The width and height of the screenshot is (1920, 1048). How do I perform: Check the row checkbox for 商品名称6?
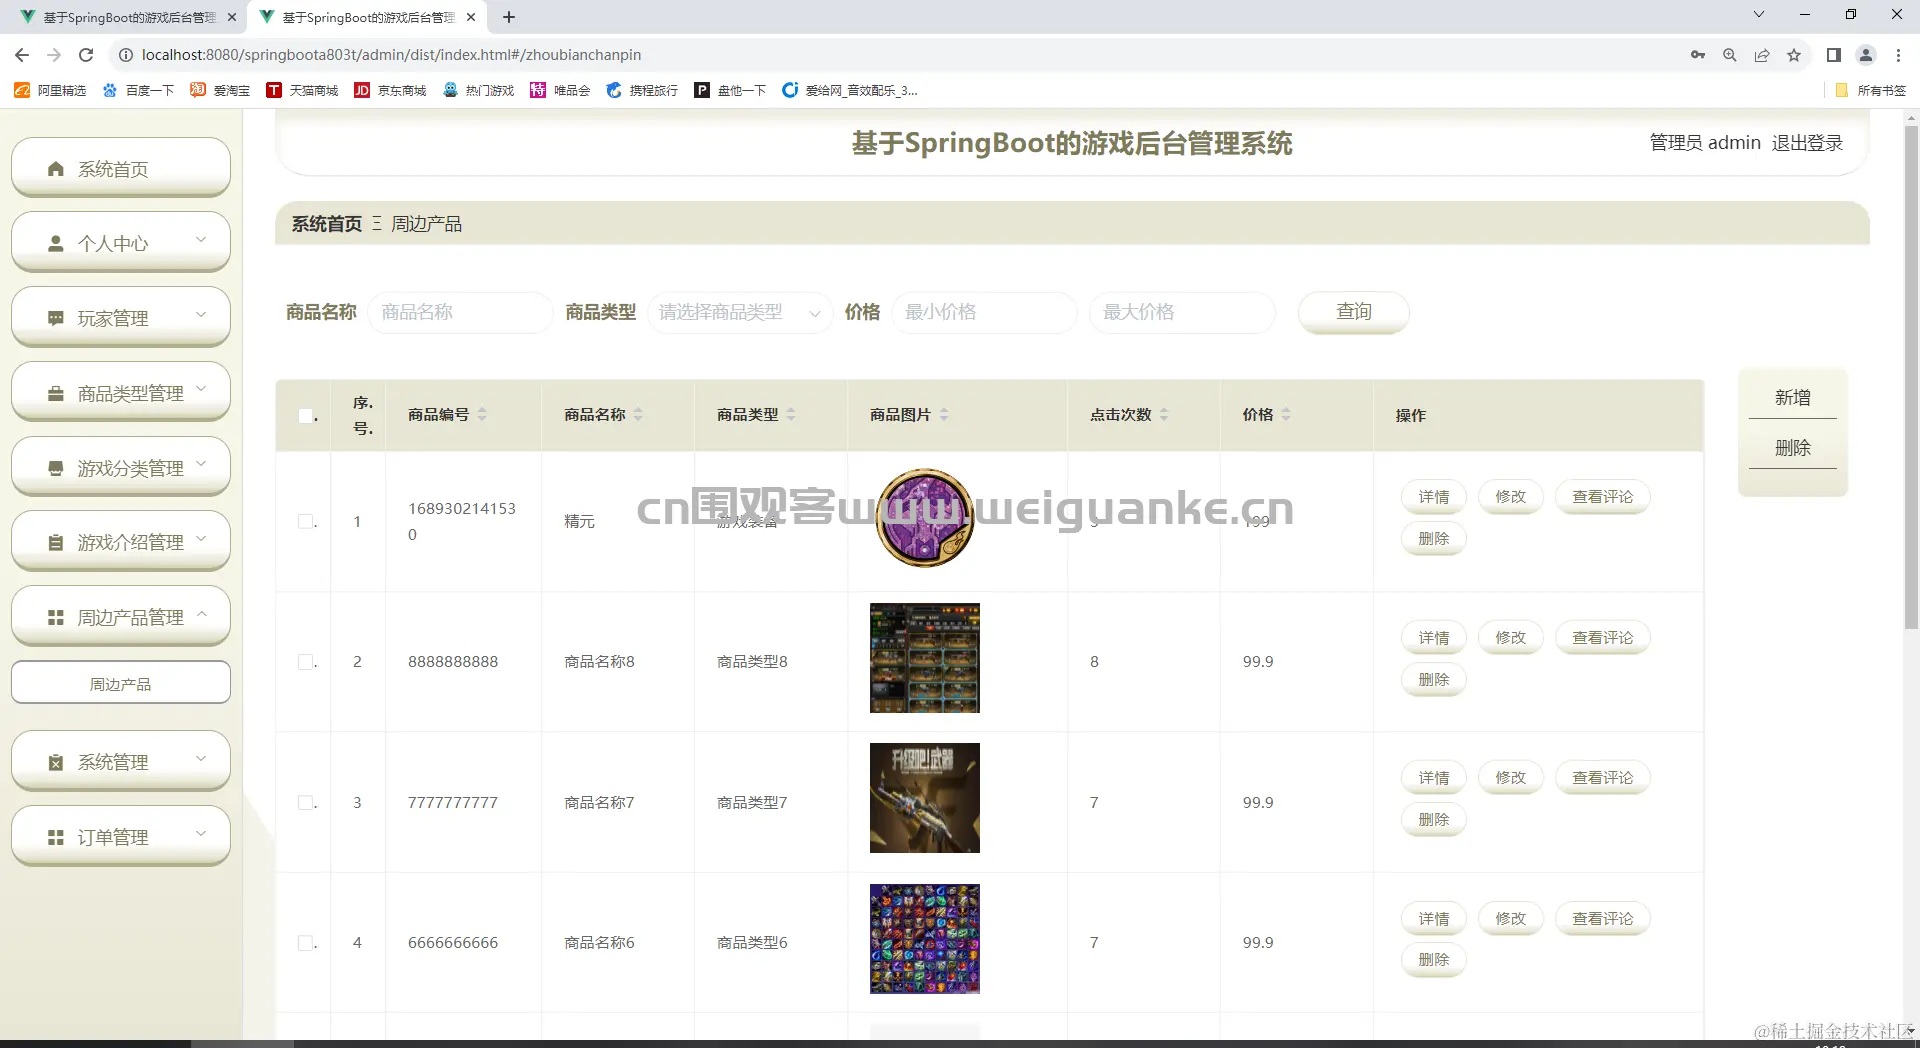coord(306,942)
